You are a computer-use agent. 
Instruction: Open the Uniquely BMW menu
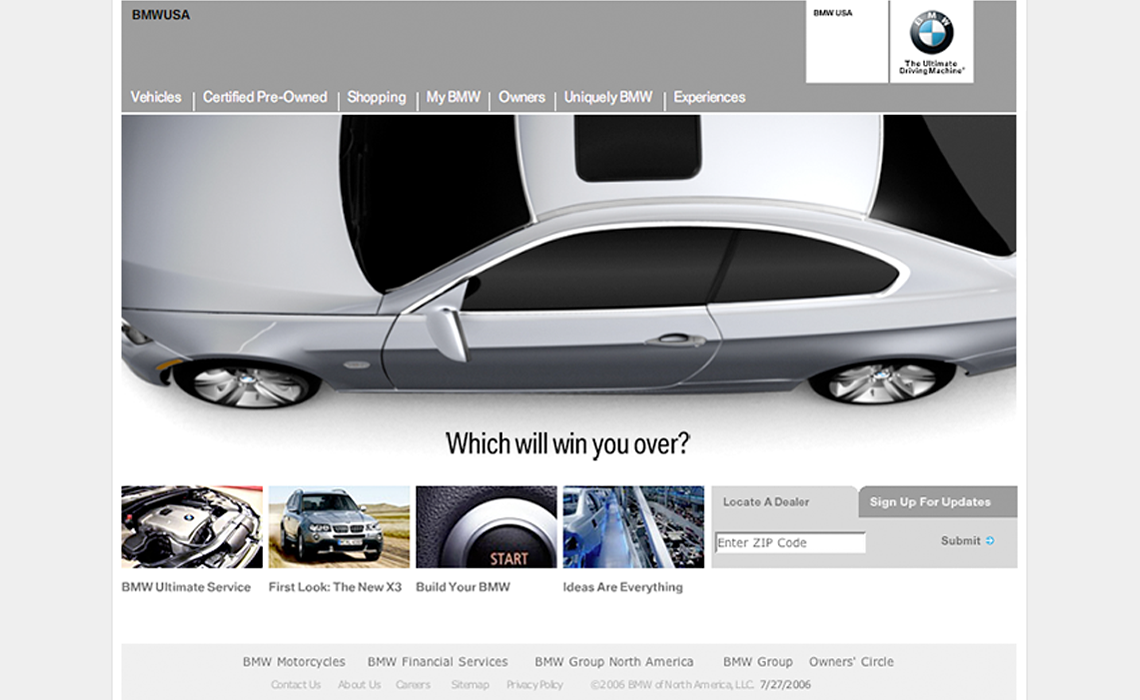pyautogui.click(x=608, y=97)
